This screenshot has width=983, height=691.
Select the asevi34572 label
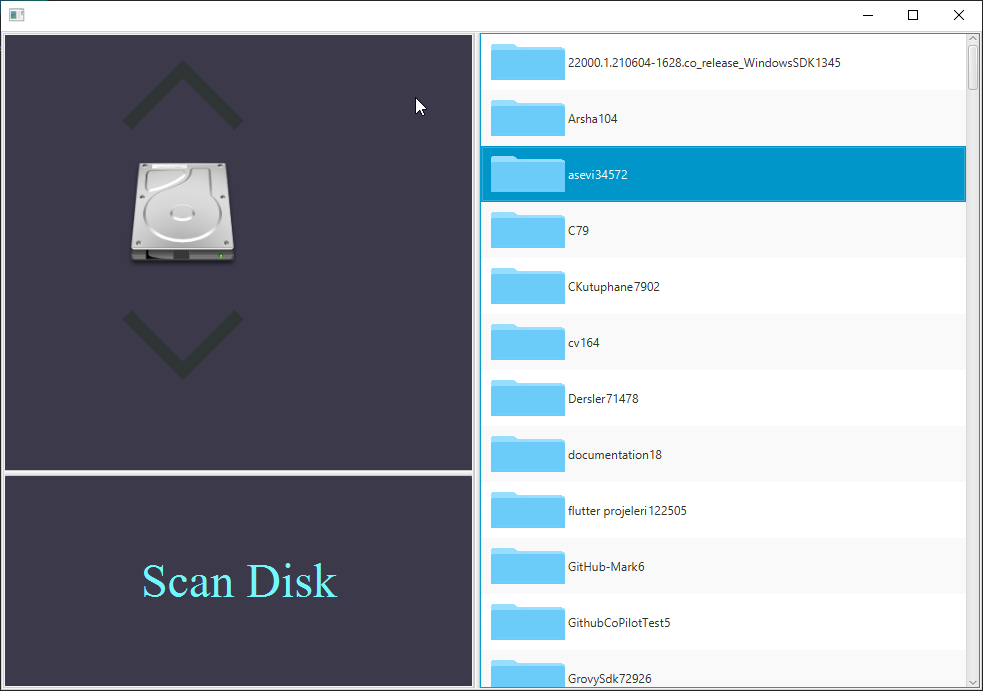coord(597,175)
